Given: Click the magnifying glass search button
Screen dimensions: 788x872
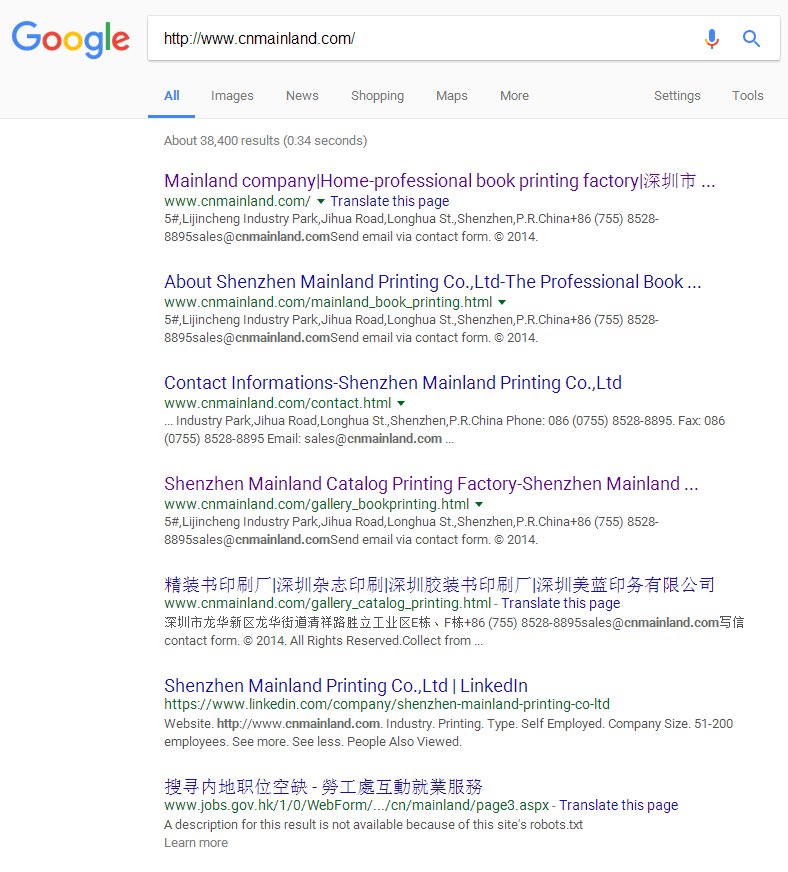Looking at the screenshot, I should 751,39.
